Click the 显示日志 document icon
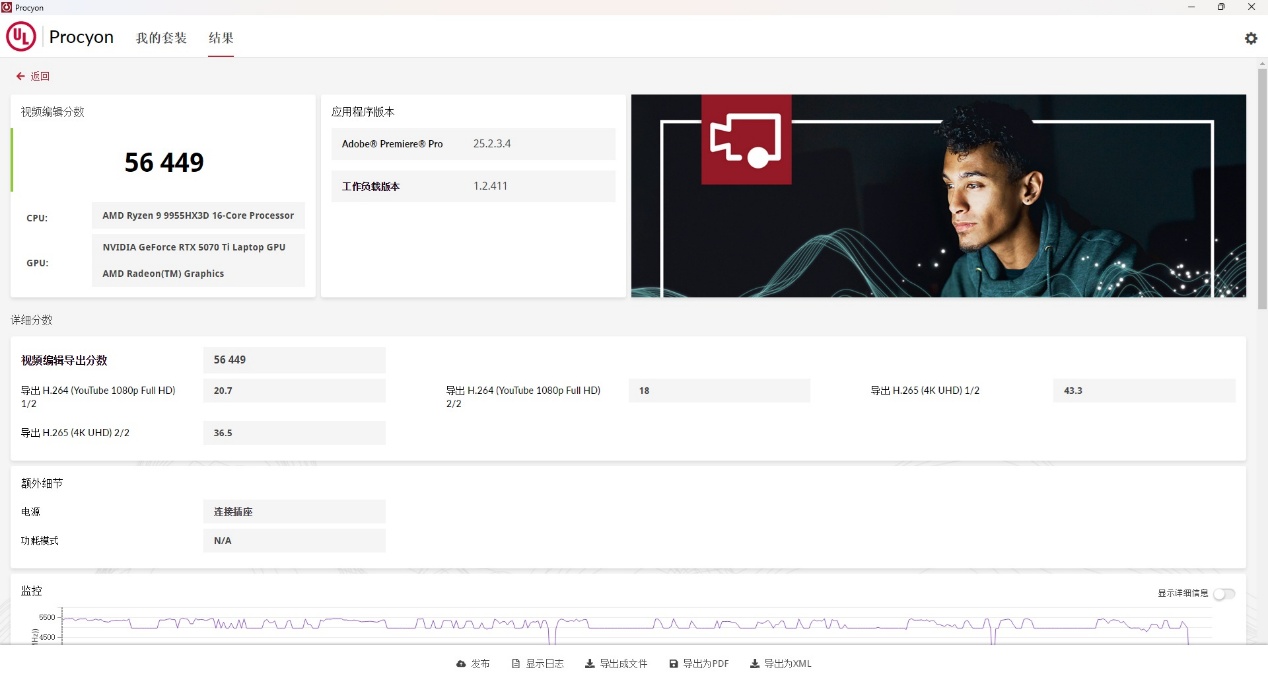1268x682 pixels. [x=516, y=664]
